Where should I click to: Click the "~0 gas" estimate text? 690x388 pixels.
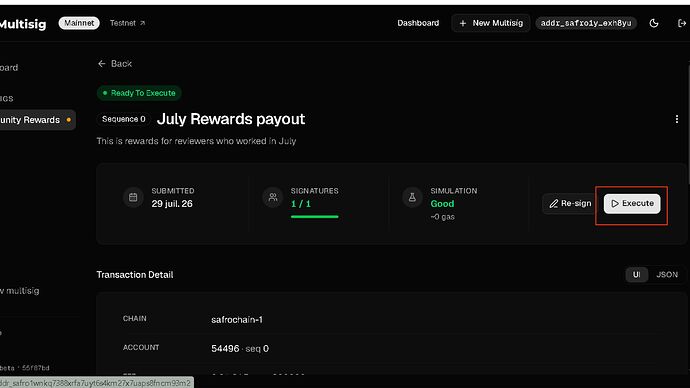coord(442,217)
